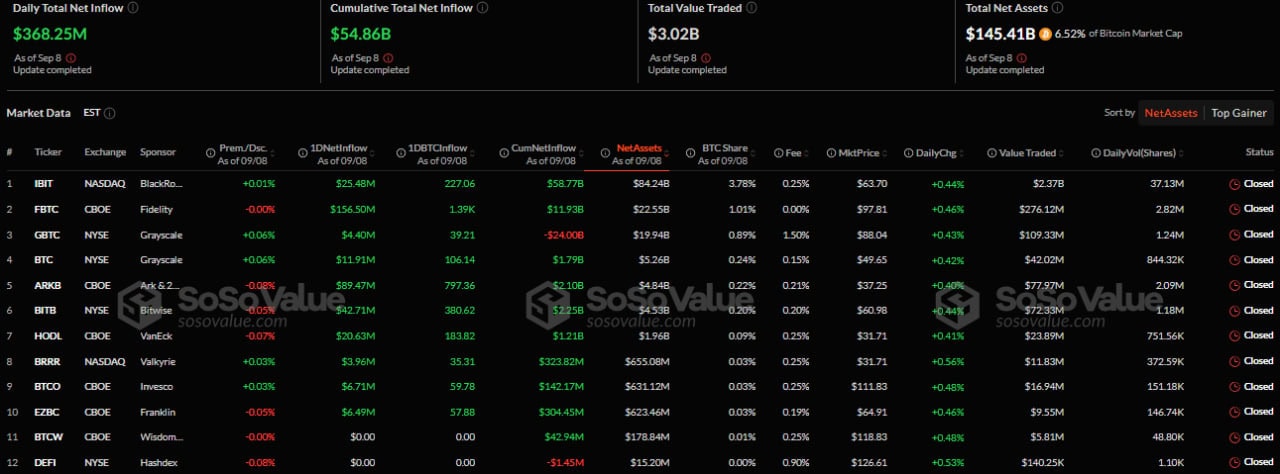Click the Exchange column header
The height and width of the screenshot is (474, 1280).
click(105, 153)
